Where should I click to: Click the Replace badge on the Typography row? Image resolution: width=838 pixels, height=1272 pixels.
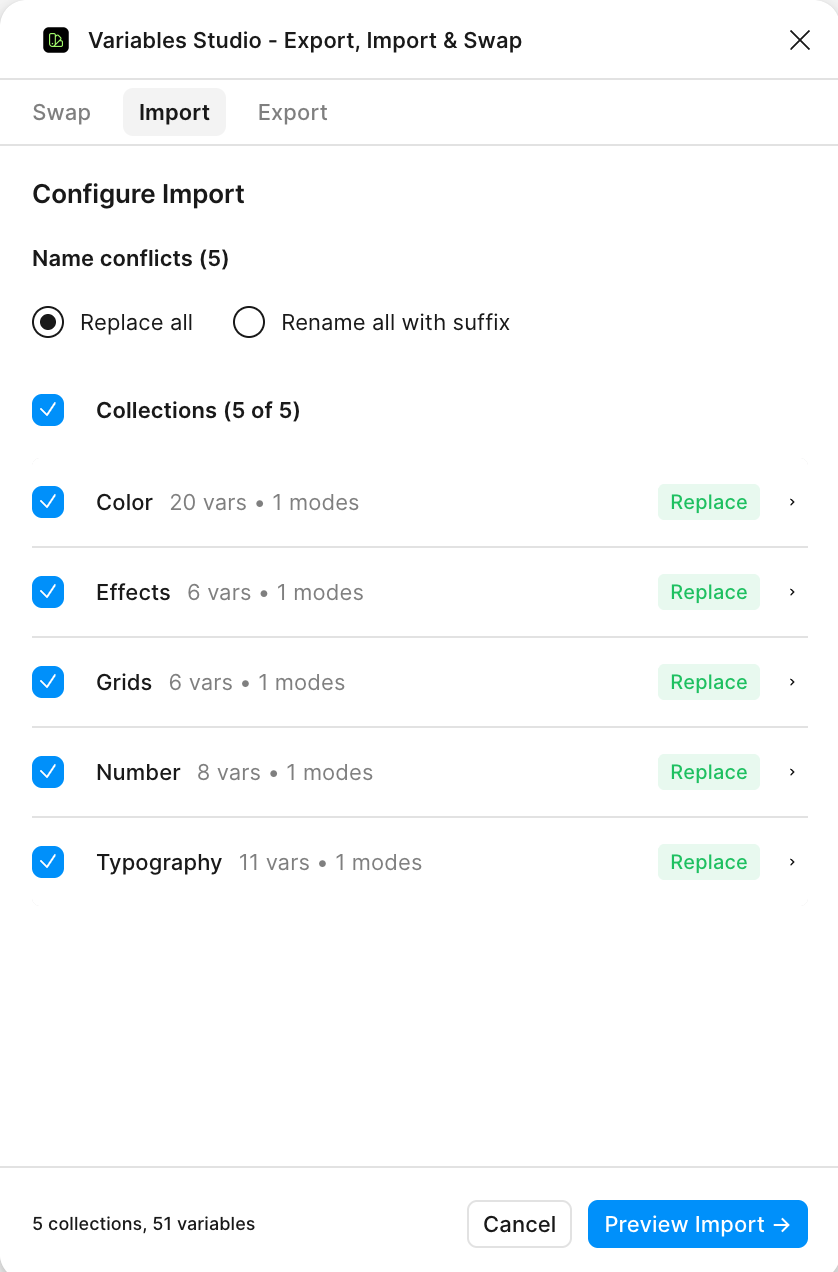point(708,862)
